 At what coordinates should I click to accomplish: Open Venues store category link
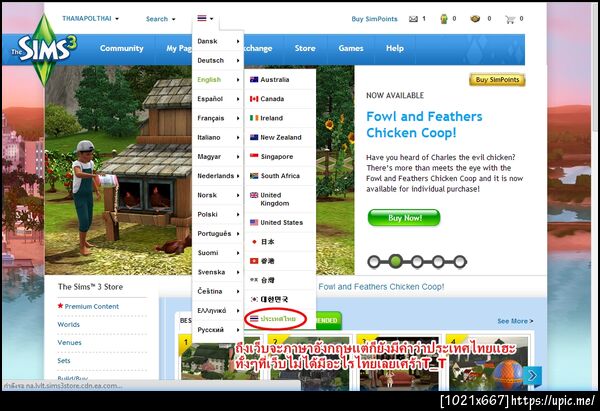[69, 342]
